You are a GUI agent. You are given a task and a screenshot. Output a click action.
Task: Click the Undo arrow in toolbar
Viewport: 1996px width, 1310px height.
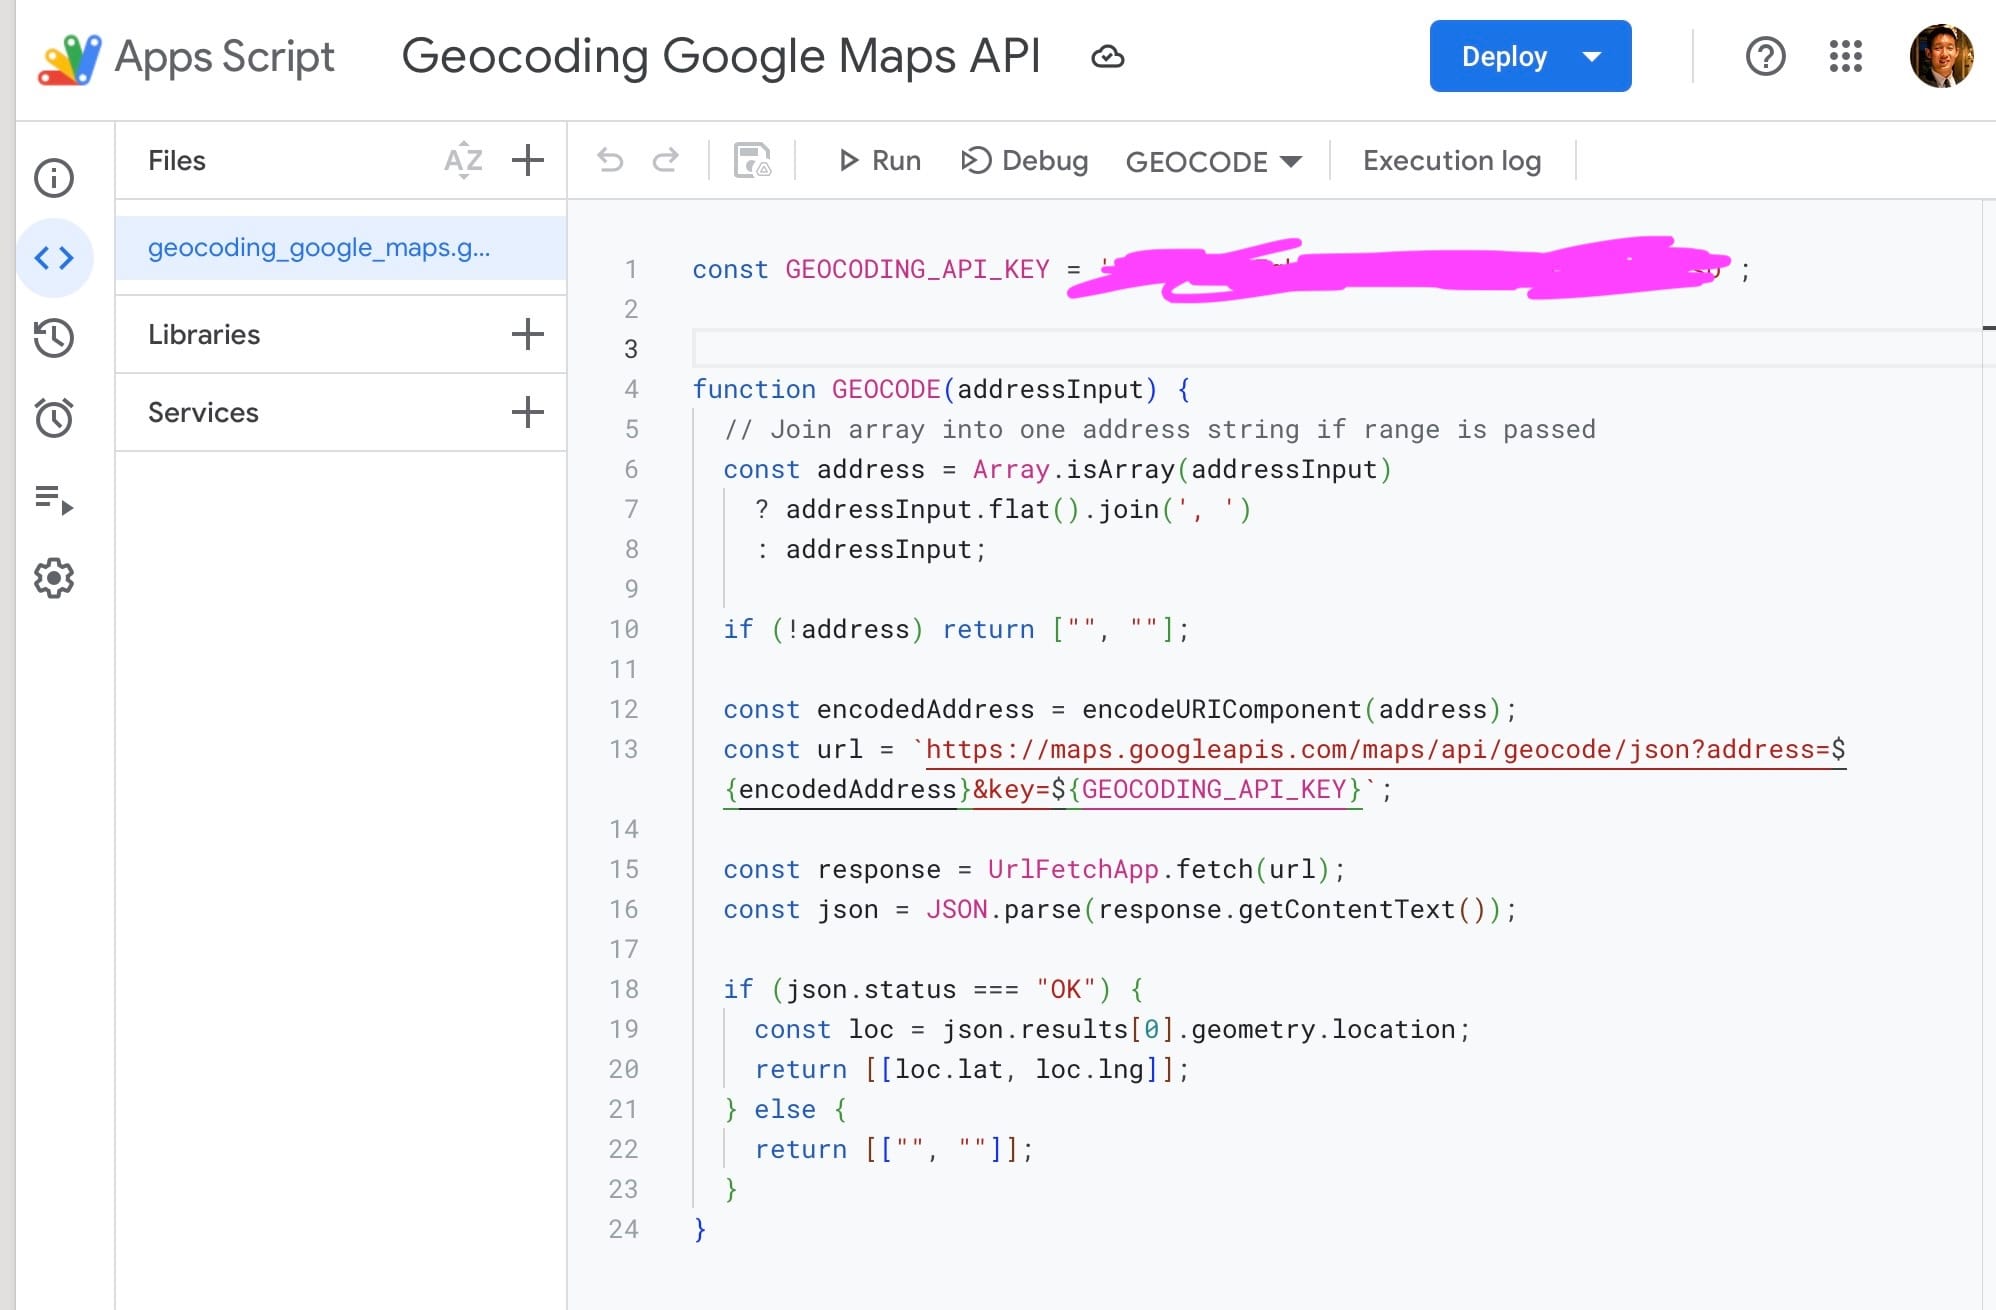(610, 160)
